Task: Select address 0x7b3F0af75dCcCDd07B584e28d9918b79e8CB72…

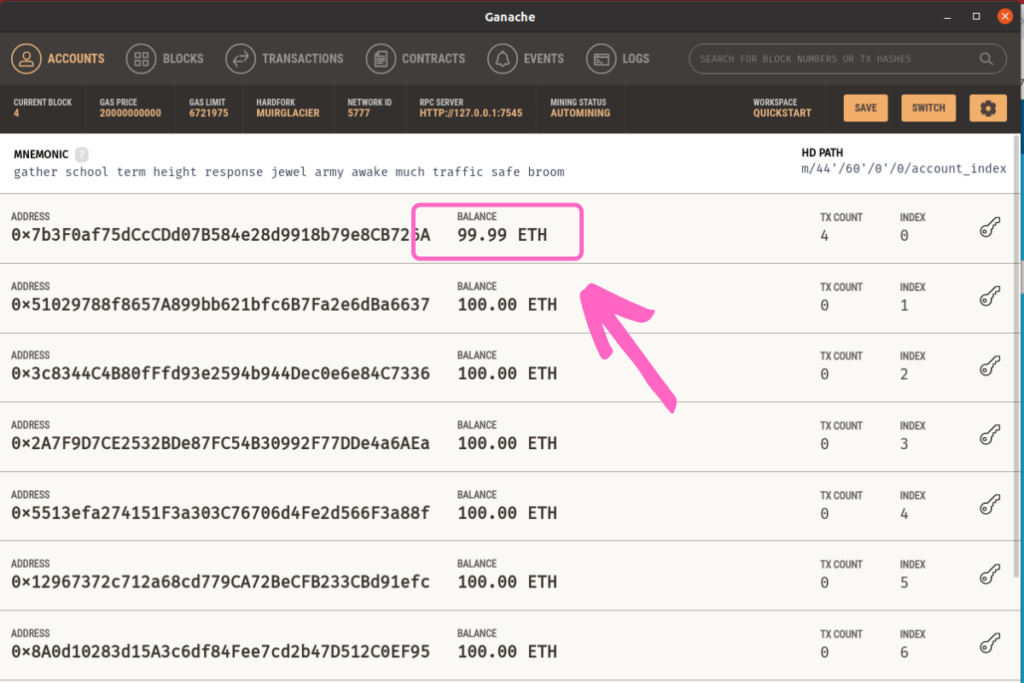Action: tap(221, 235)
